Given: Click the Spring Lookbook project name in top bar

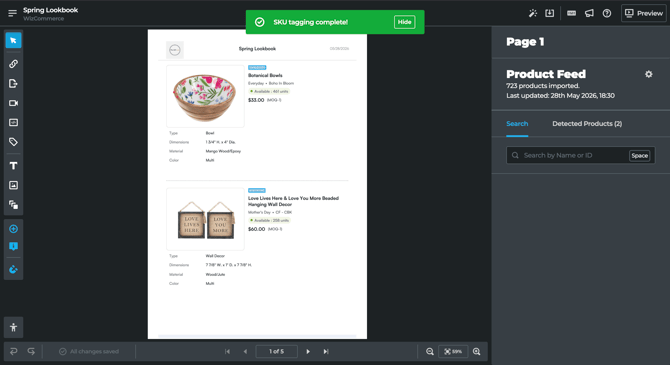Looking at the screenshot, I should click(50, 10).
